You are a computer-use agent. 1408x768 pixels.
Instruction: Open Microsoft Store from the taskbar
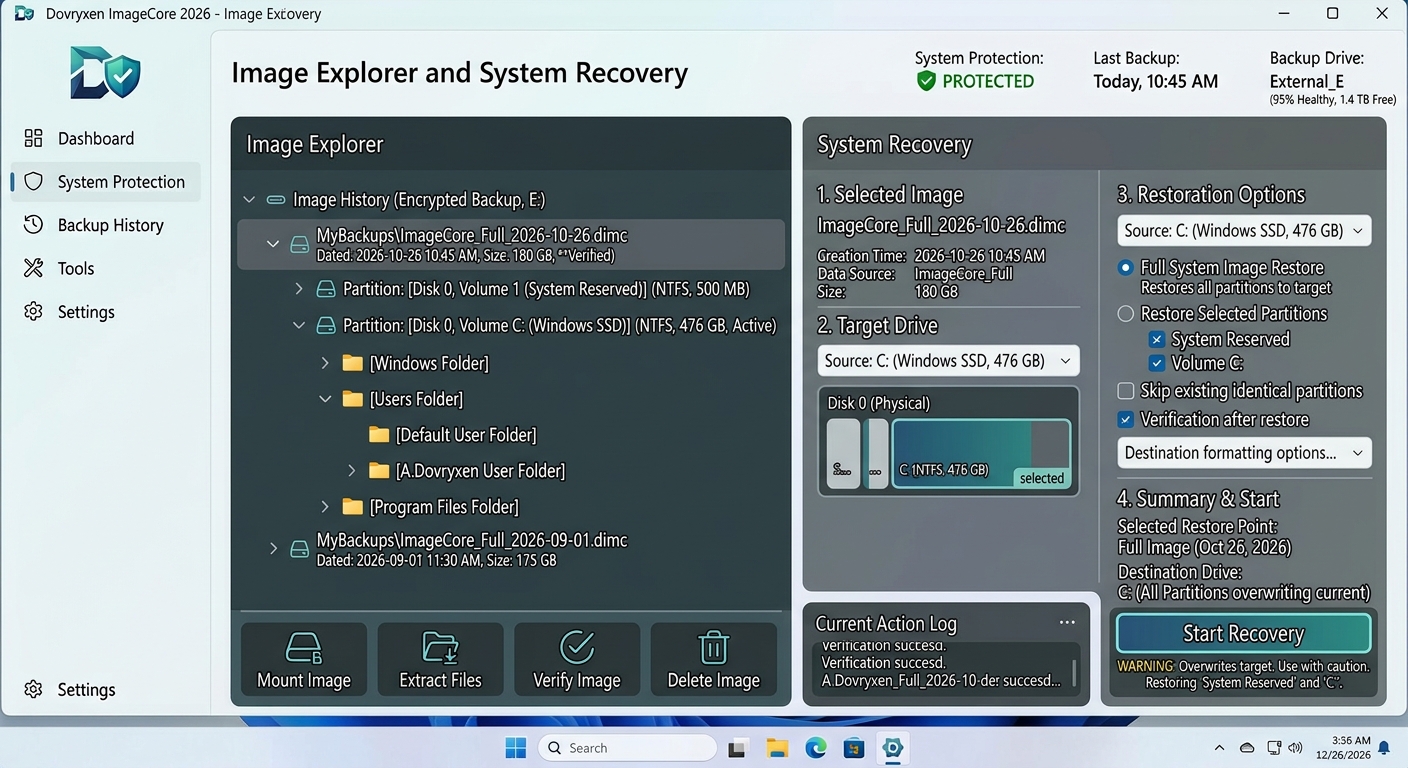click(854, 748)
